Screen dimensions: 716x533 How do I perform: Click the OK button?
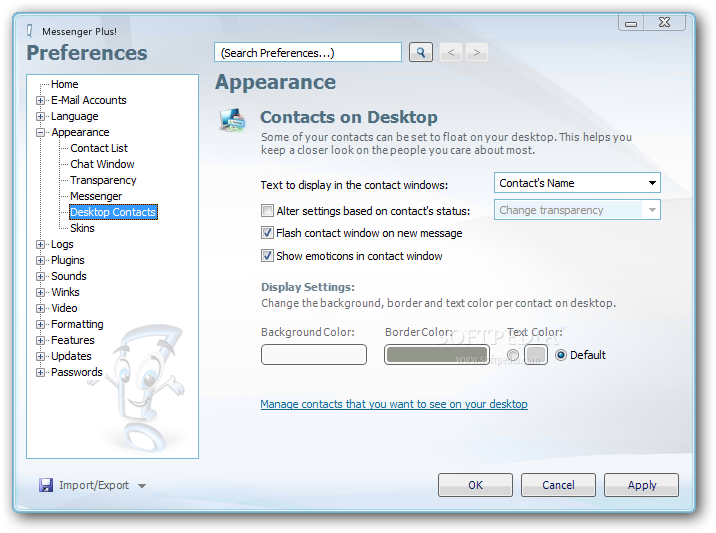coord(475,485)
